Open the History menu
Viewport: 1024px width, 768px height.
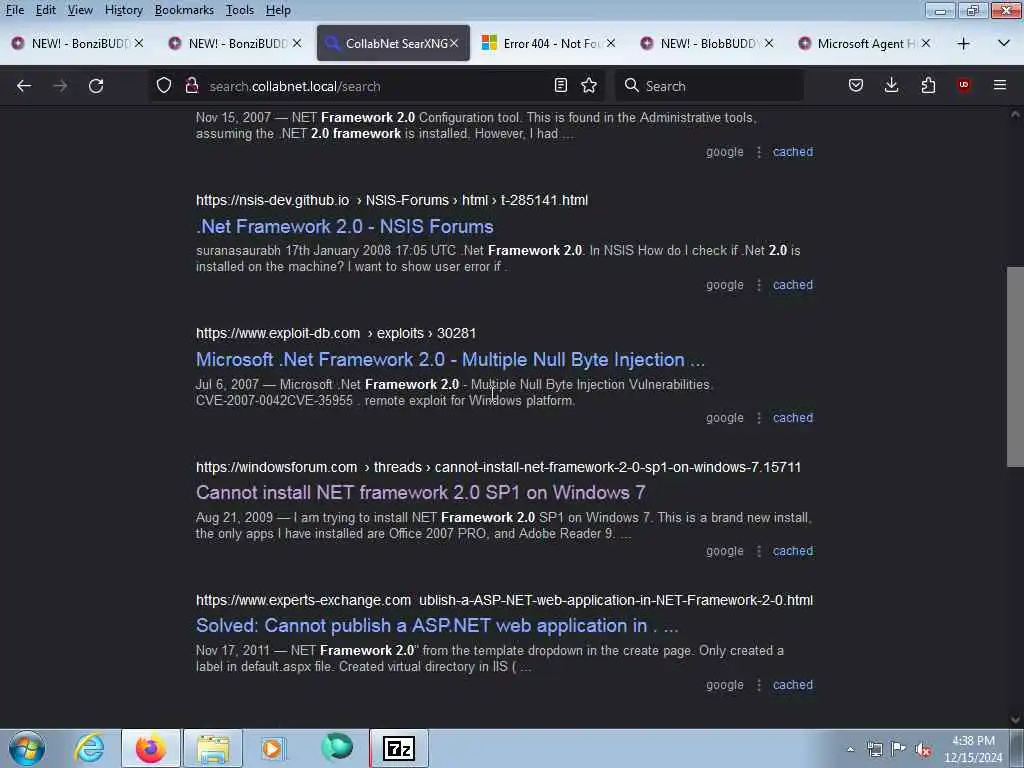[123, 10]
